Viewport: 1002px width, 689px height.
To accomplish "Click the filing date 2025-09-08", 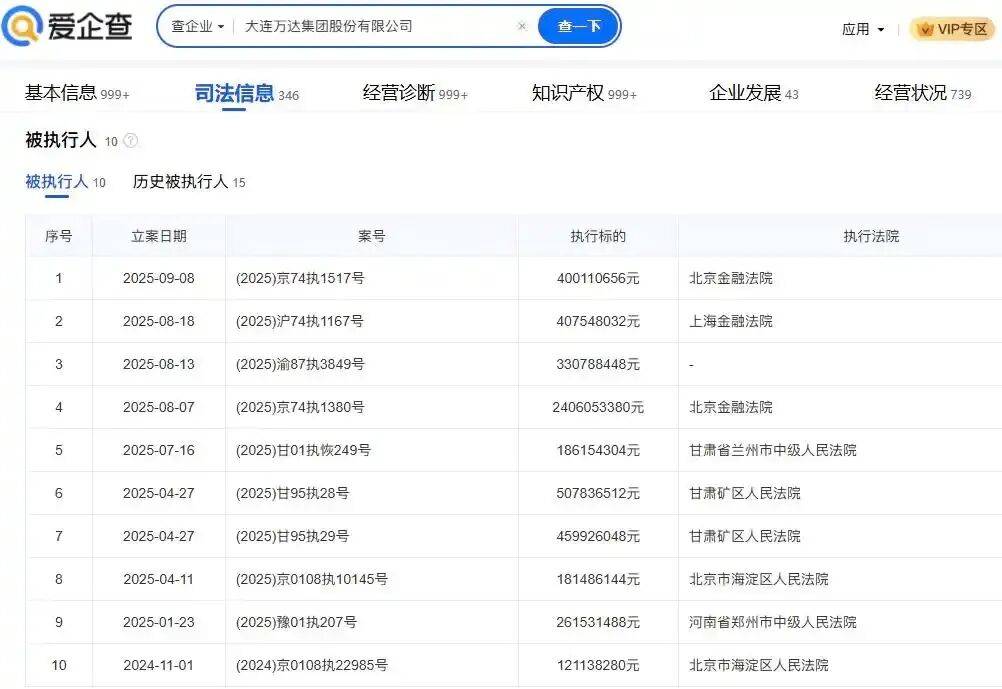I will tap(158, 279).
